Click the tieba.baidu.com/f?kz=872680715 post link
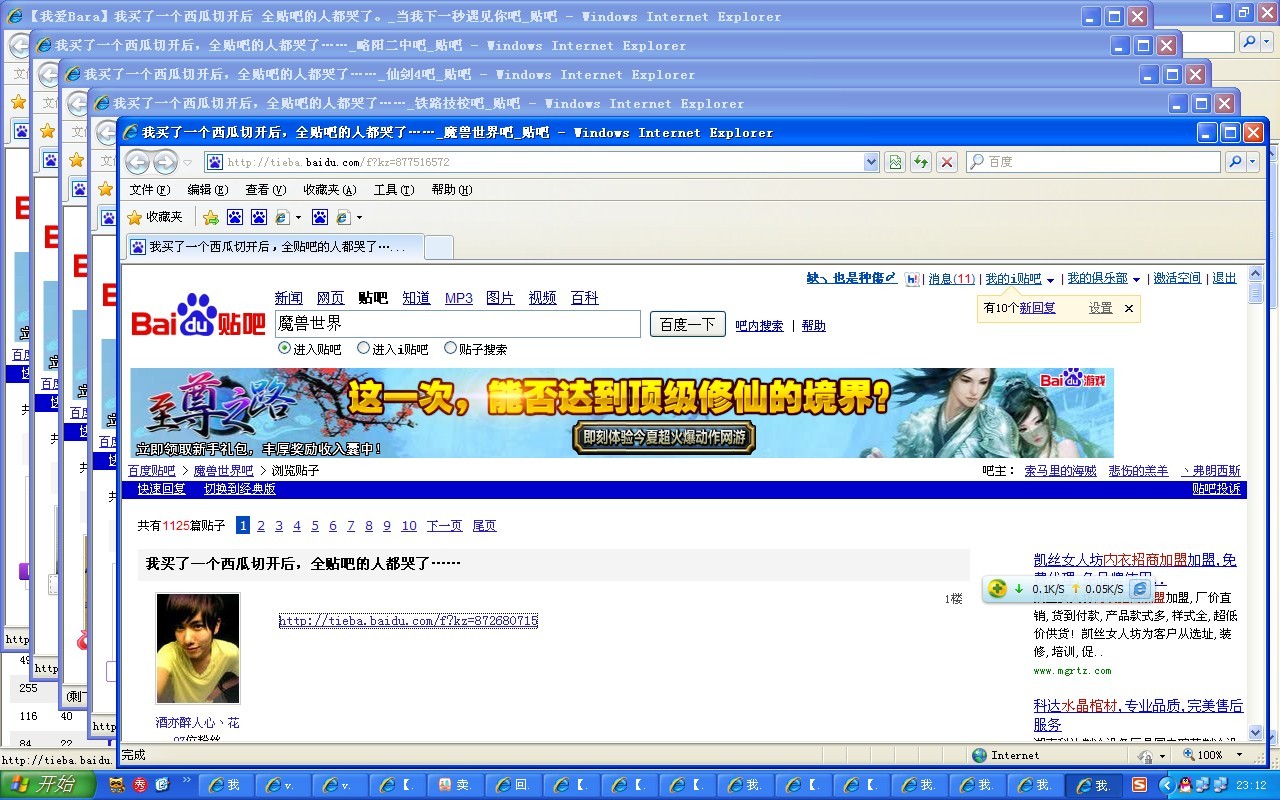The height and width of the screenshot is (800, 1280). [408, 621]
